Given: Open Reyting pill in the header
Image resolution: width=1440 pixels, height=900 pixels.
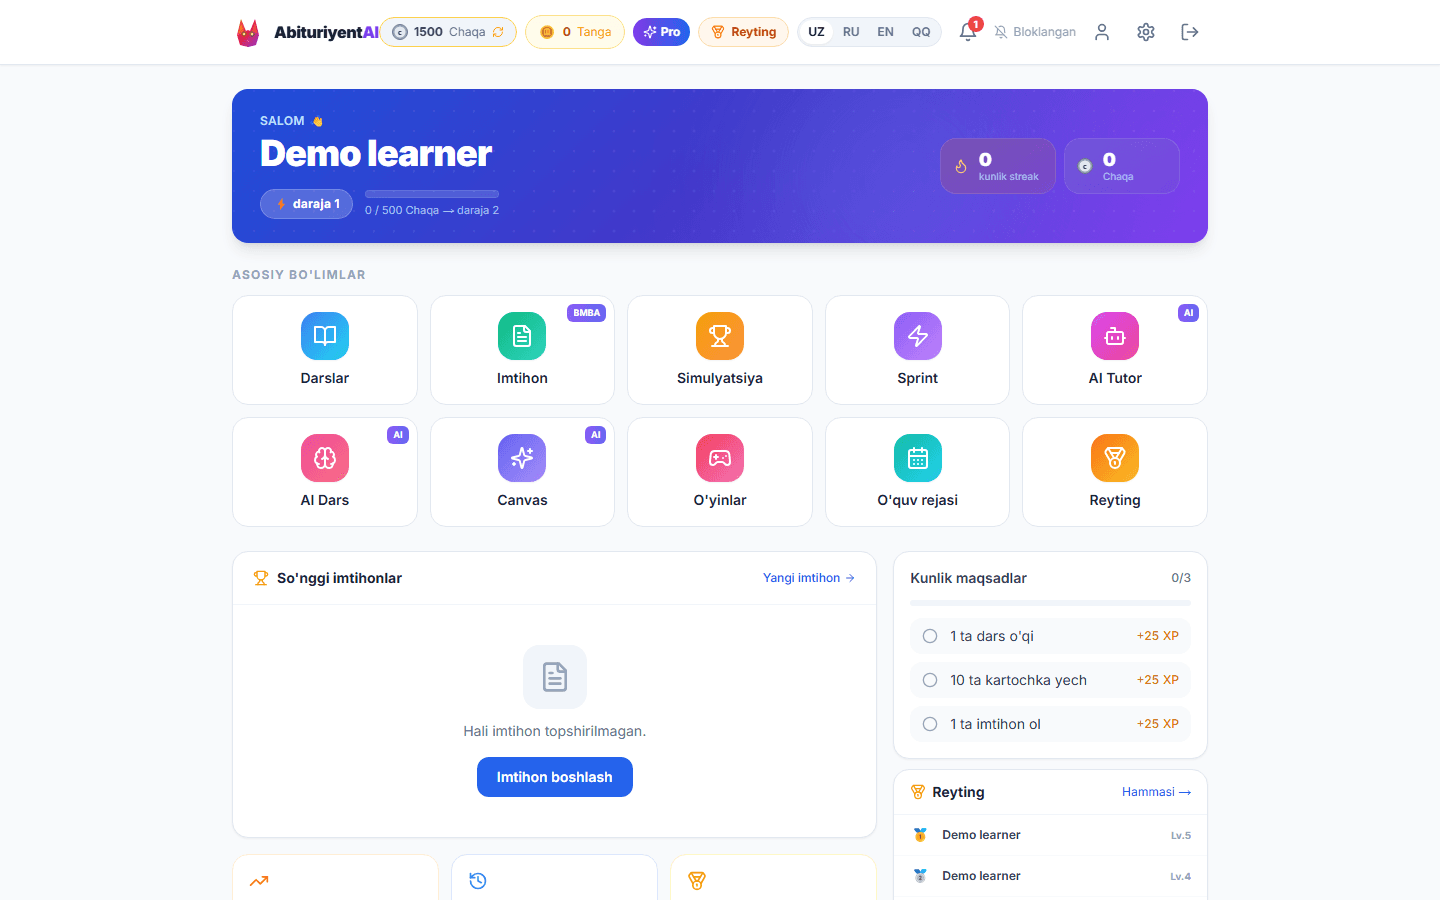Looking at the screenshot, I should coord(743,32).
